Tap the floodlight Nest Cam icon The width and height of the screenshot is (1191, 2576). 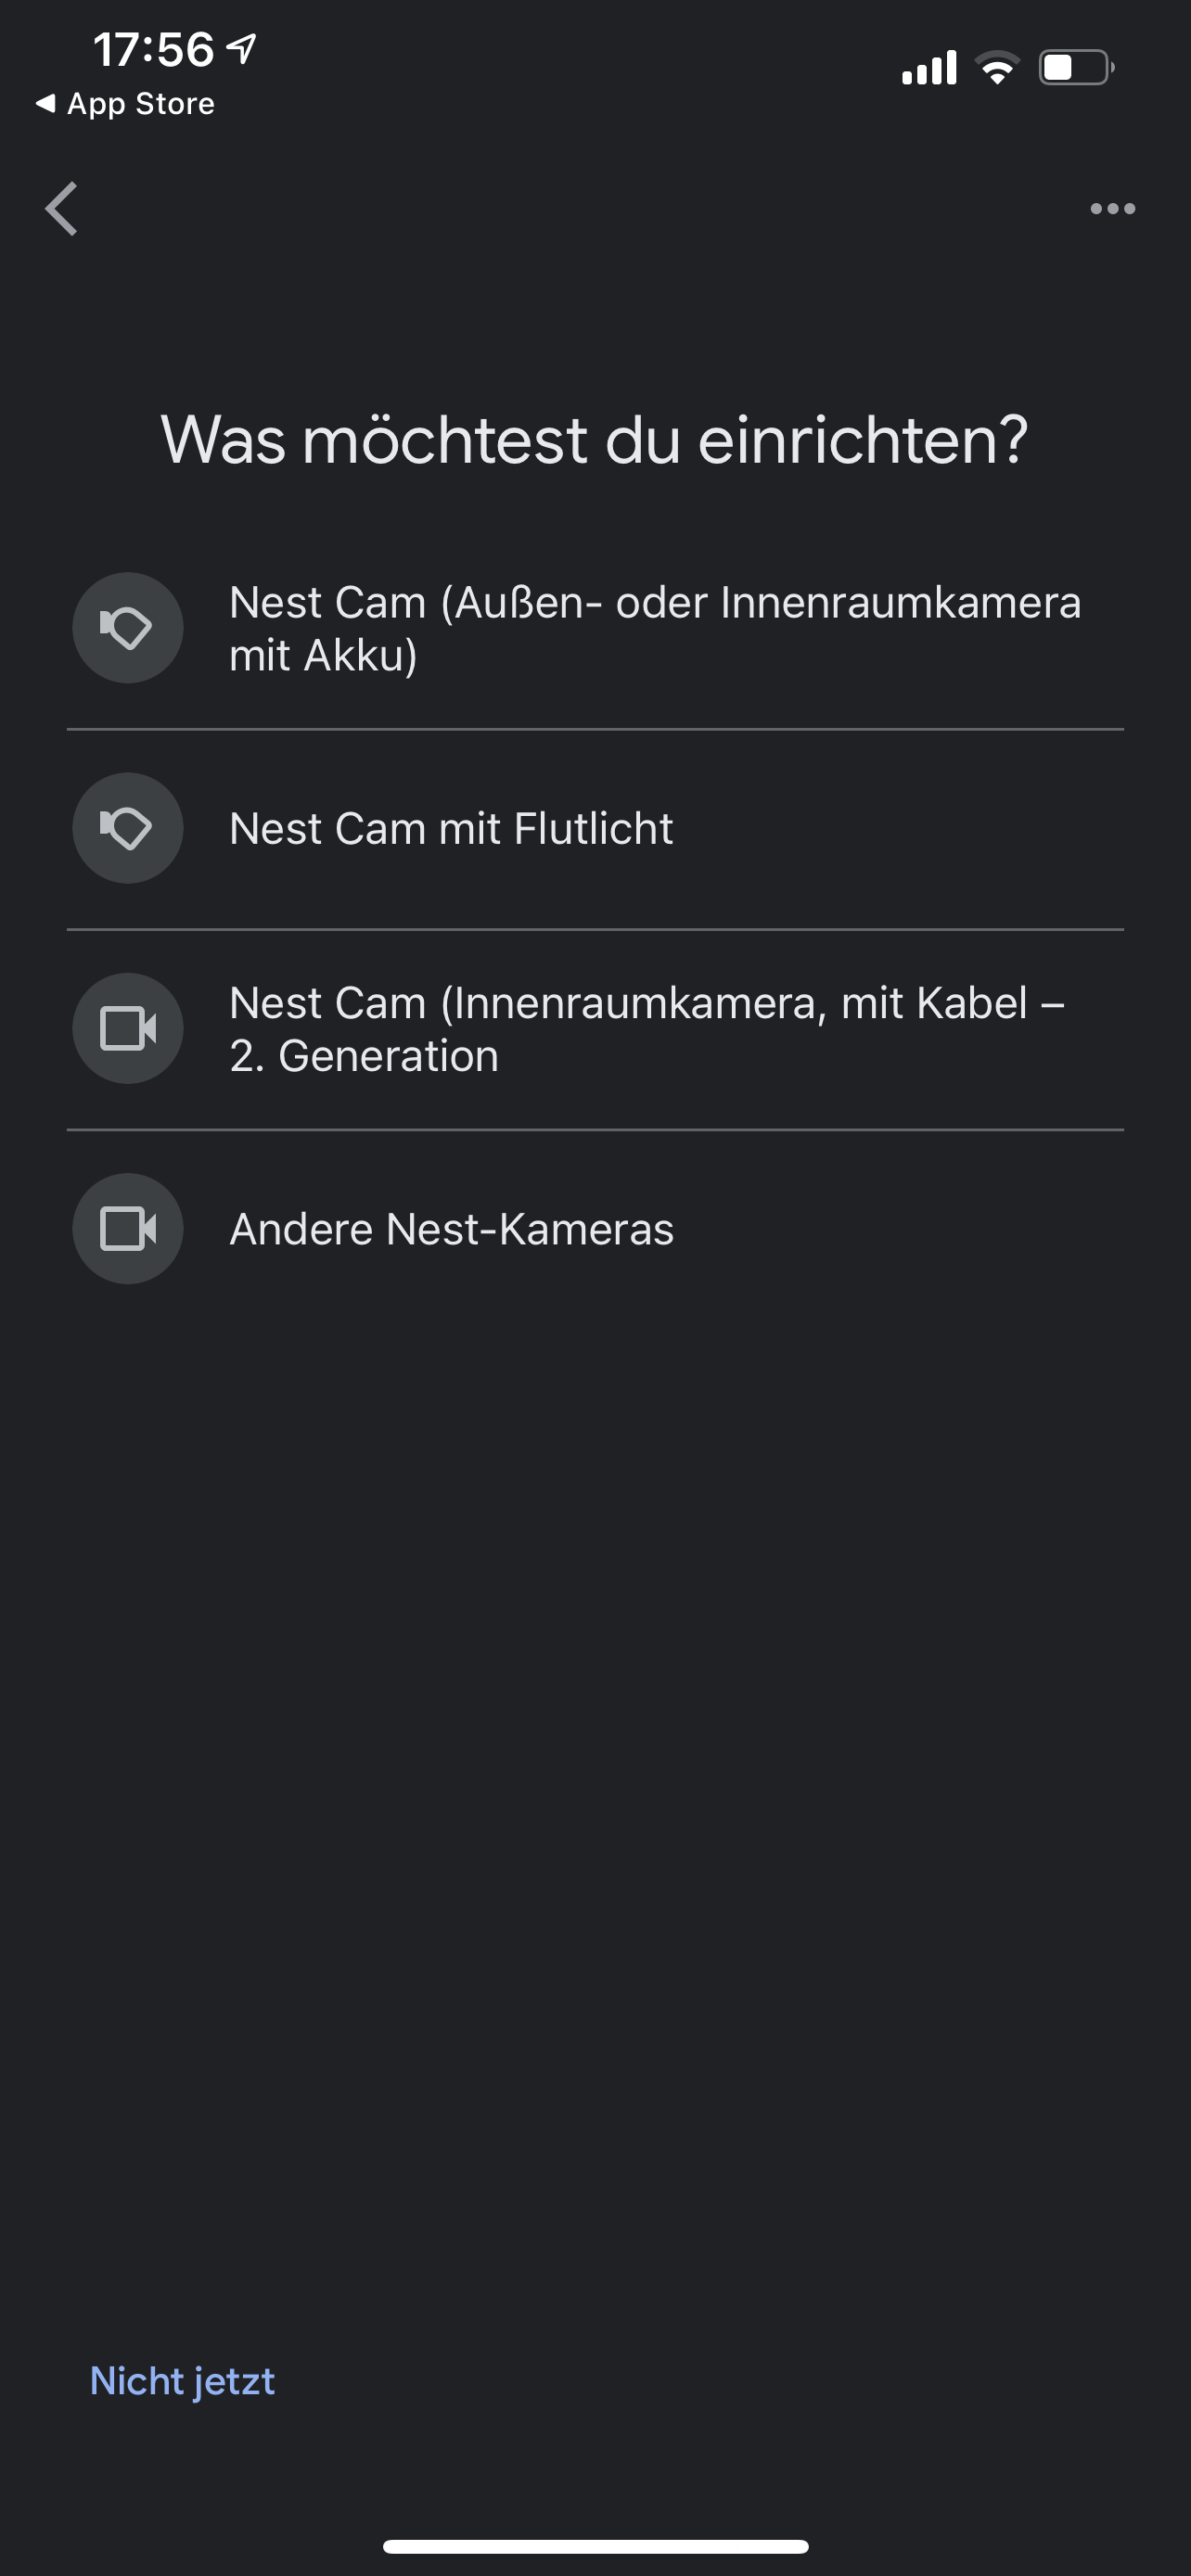click(128, 828)
